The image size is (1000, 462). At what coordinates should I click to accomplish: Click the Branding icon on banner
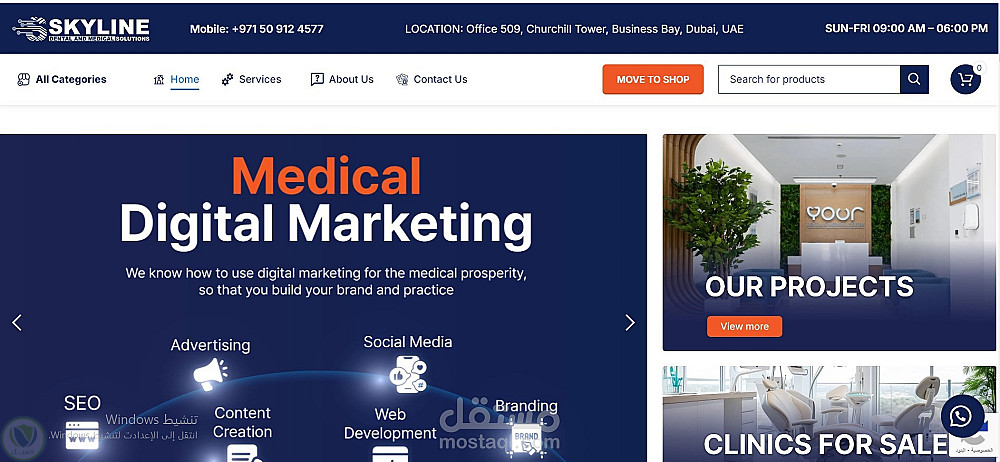[x=527, y=439]
